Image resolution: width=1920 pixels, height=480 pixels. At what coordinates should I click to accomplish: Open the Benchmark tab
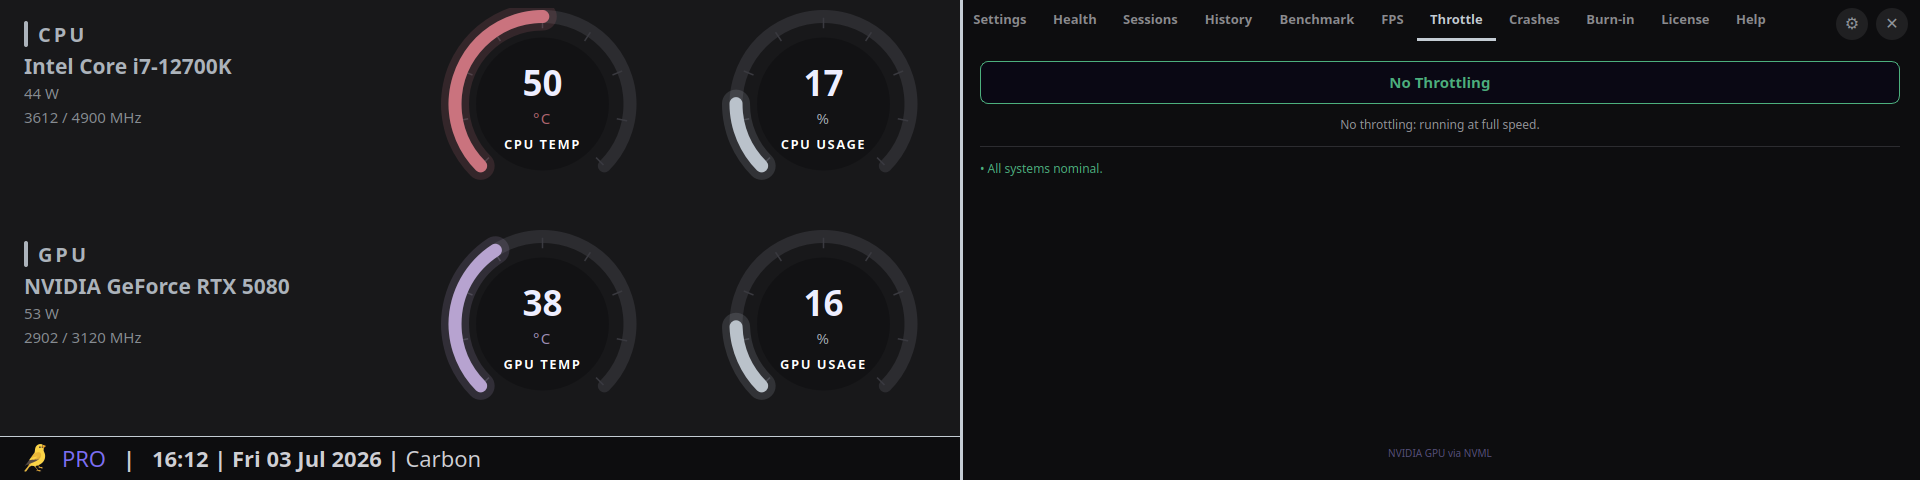pos(1316,20)
